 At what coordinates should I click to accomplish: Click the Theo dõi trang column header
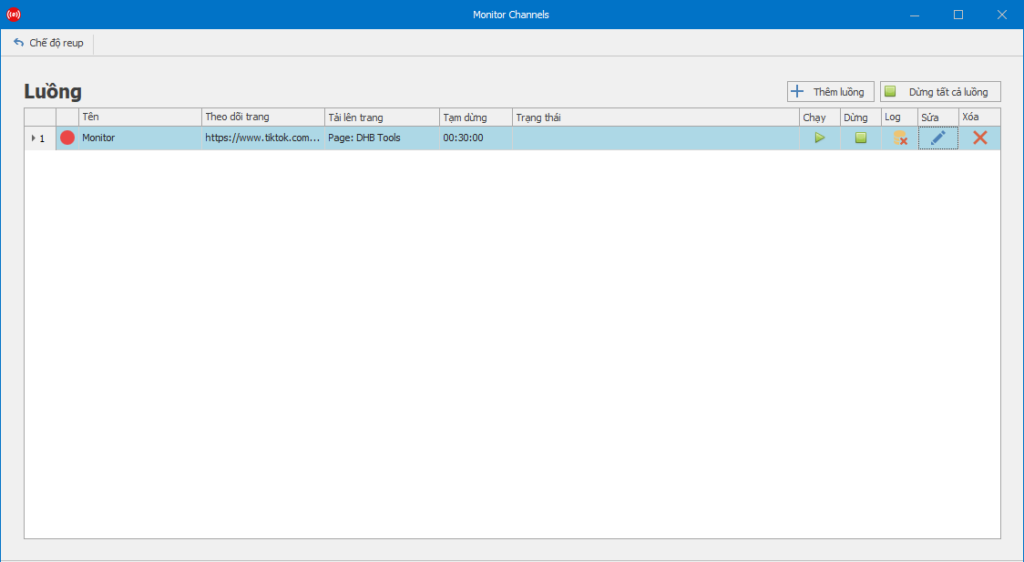(x=262, y=117)
